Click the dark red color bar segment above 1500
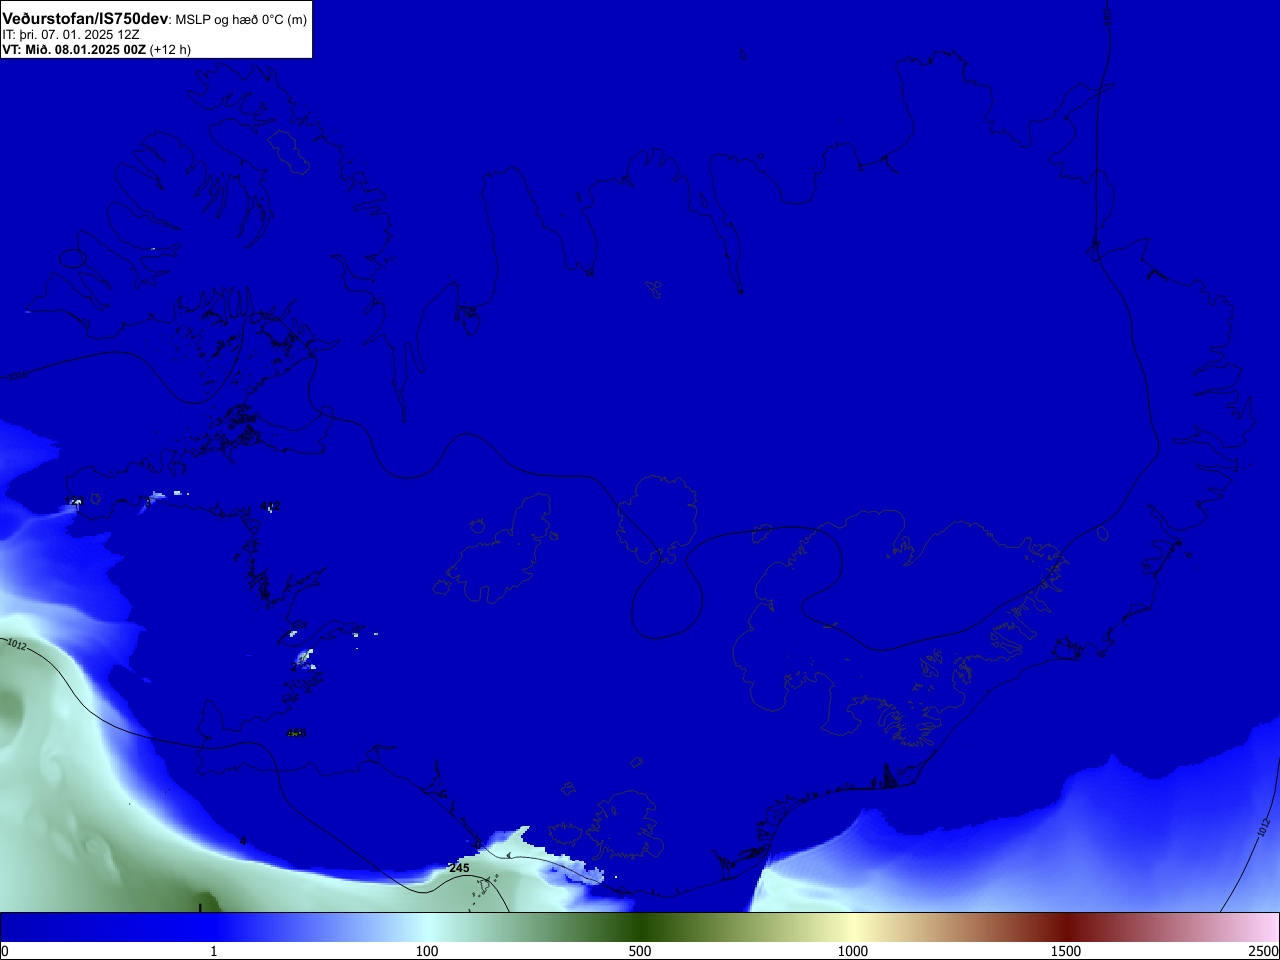Image resolution: width=1280 pixels, height=960 pixels. tap(1066, 927)
